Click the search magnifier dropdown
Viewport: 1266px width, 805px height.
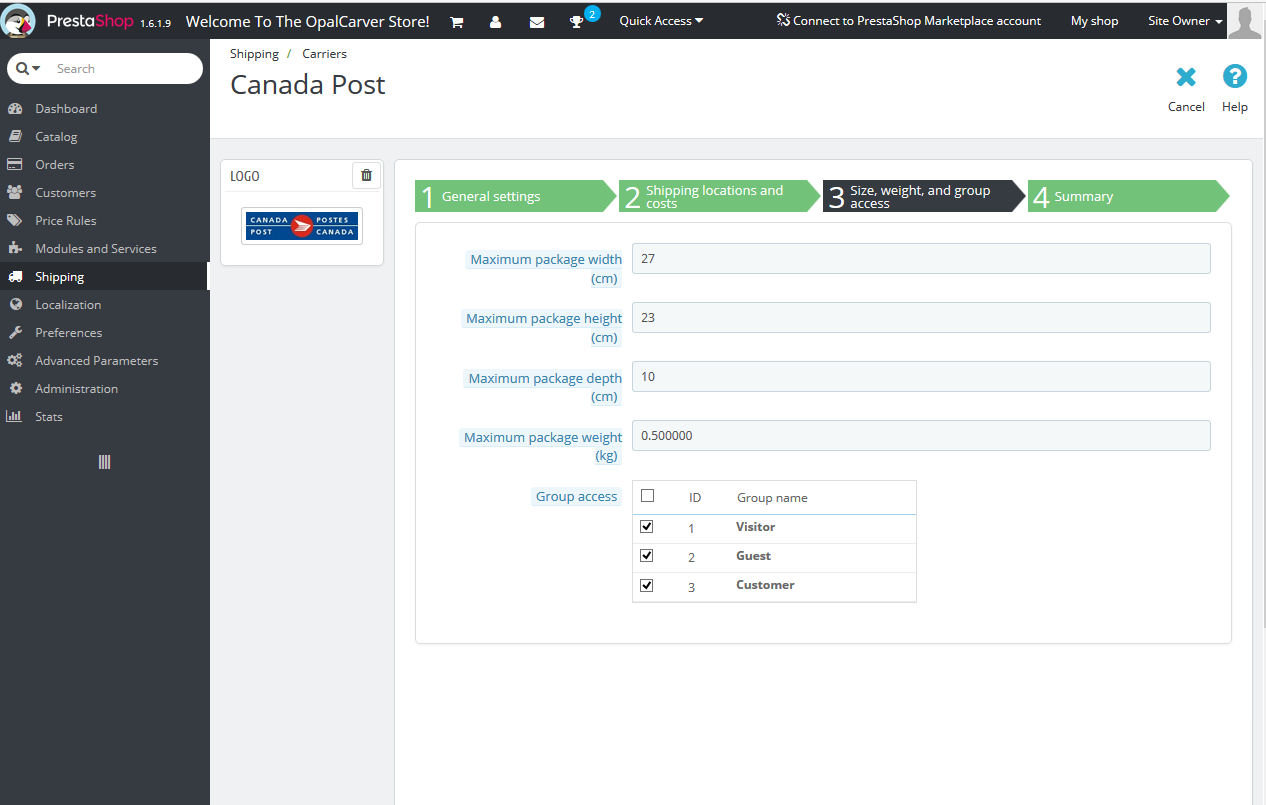coord(28,68)
